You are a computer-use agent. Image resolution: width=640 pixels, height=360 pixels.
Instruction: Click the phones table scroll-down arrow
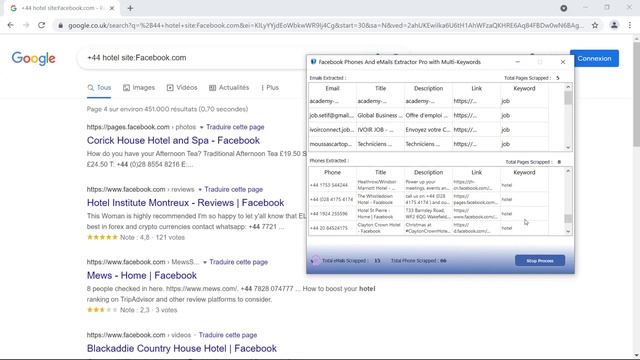[568, 231]
